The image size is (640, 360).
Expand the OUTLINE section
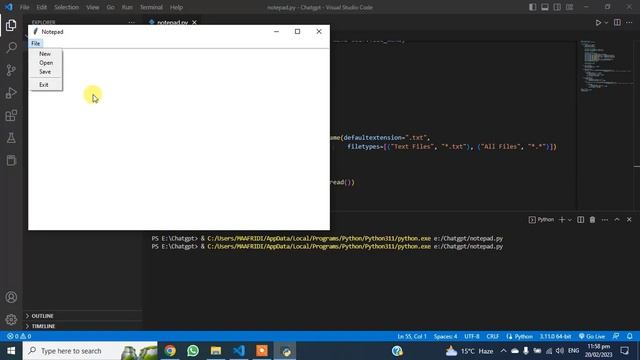pyautogui.click(x=83, y=316)
